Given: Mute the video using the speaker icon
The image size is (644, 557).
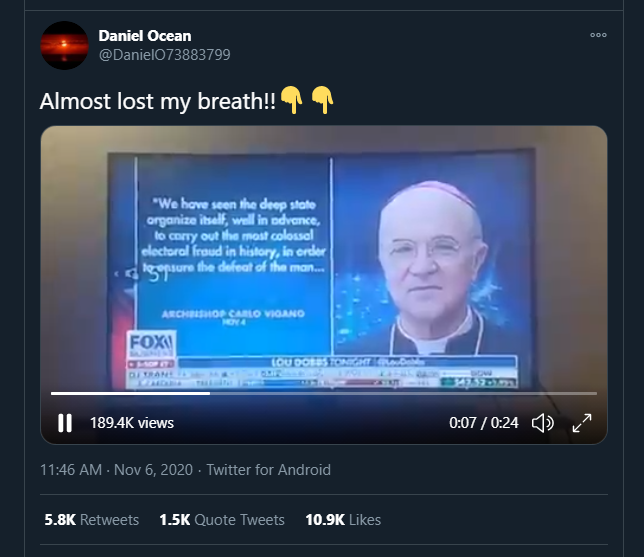Looking at the screenshot, I should (x=543, y=423).
